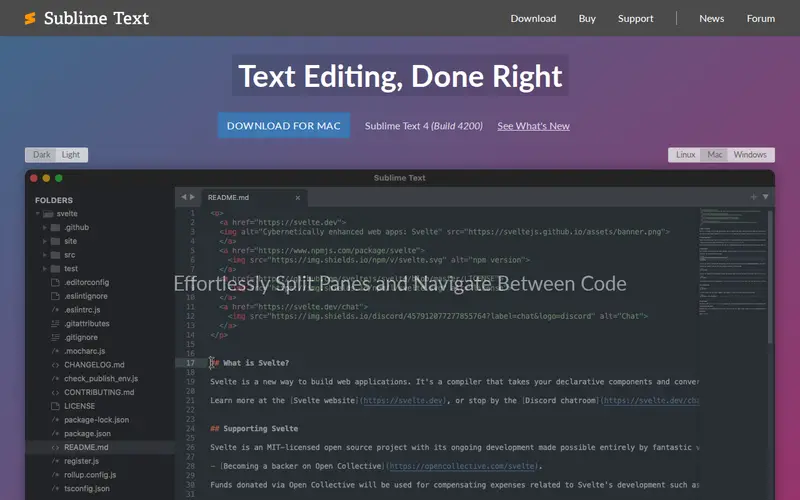Open the Buy page link
Image resolution: width=800 pixels, height=500 pixels.
pos(587,18)
